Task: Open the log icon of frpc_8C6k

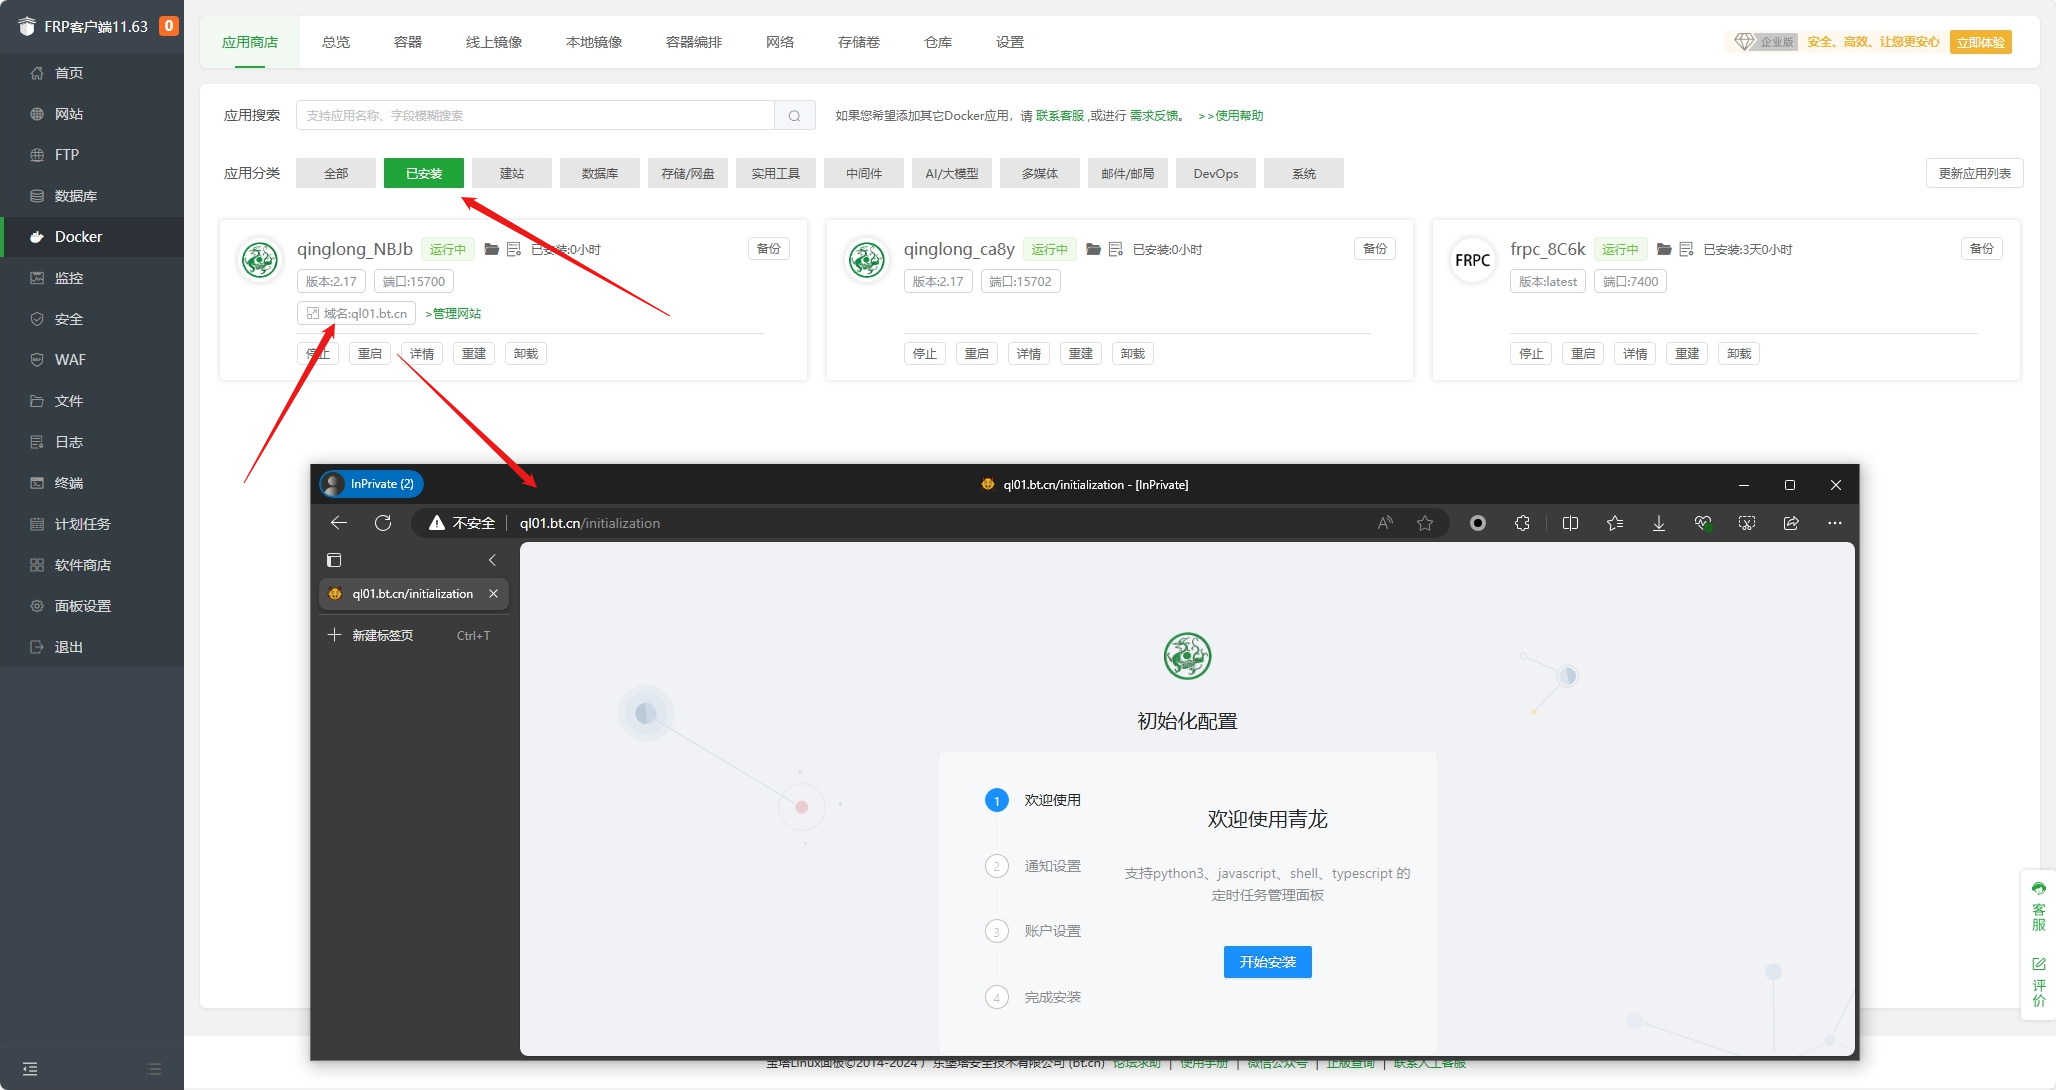Action: tap(1686, 249)
